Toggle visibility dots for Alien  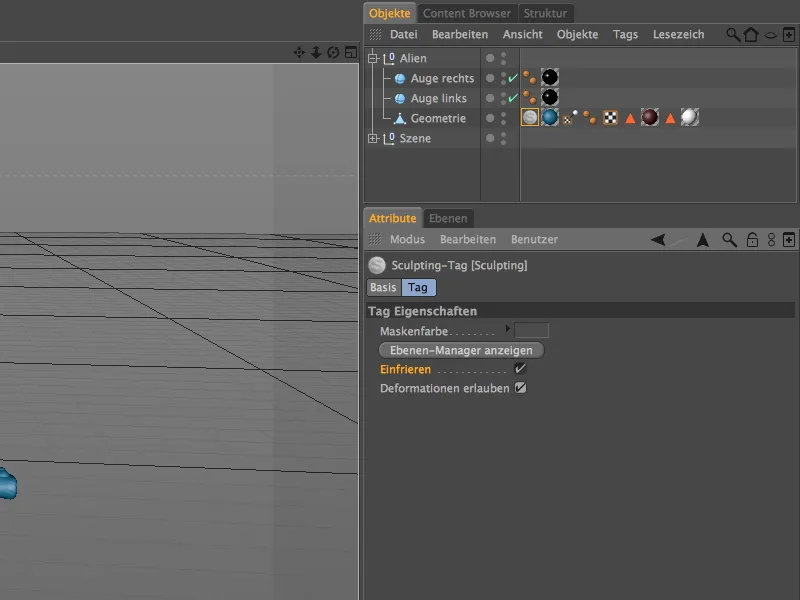[504, 58]
